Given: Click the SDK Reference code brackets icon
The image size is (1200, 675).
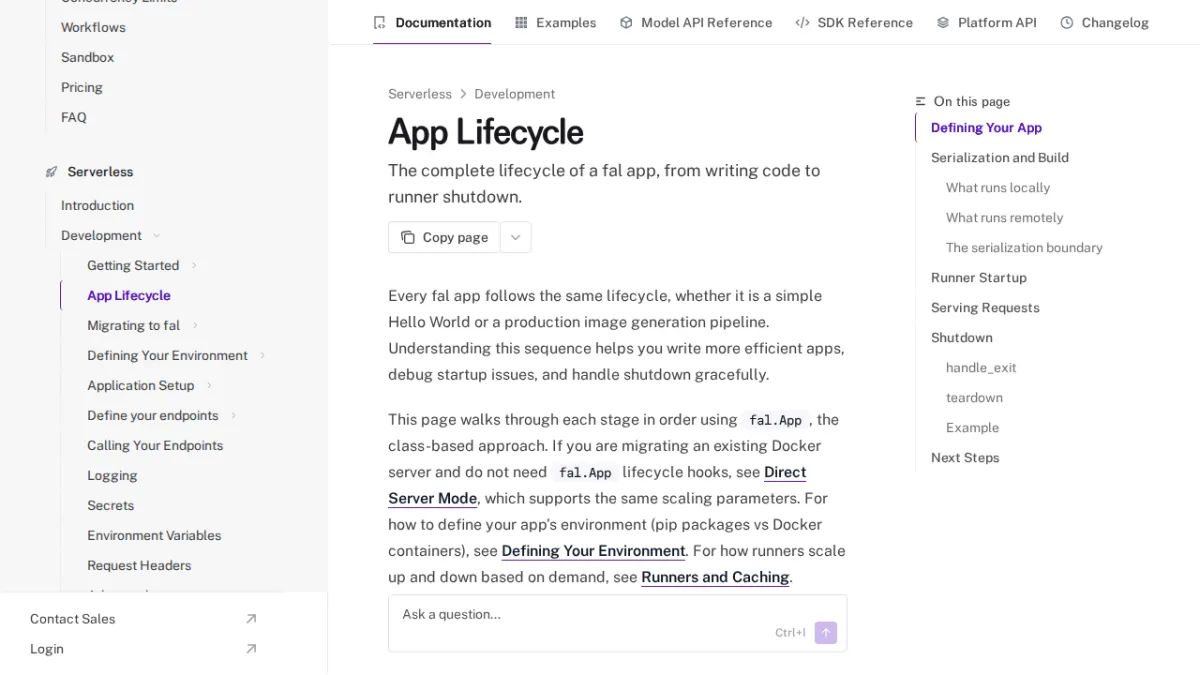Looking at the screenshot, I should [x=802, y=22].
